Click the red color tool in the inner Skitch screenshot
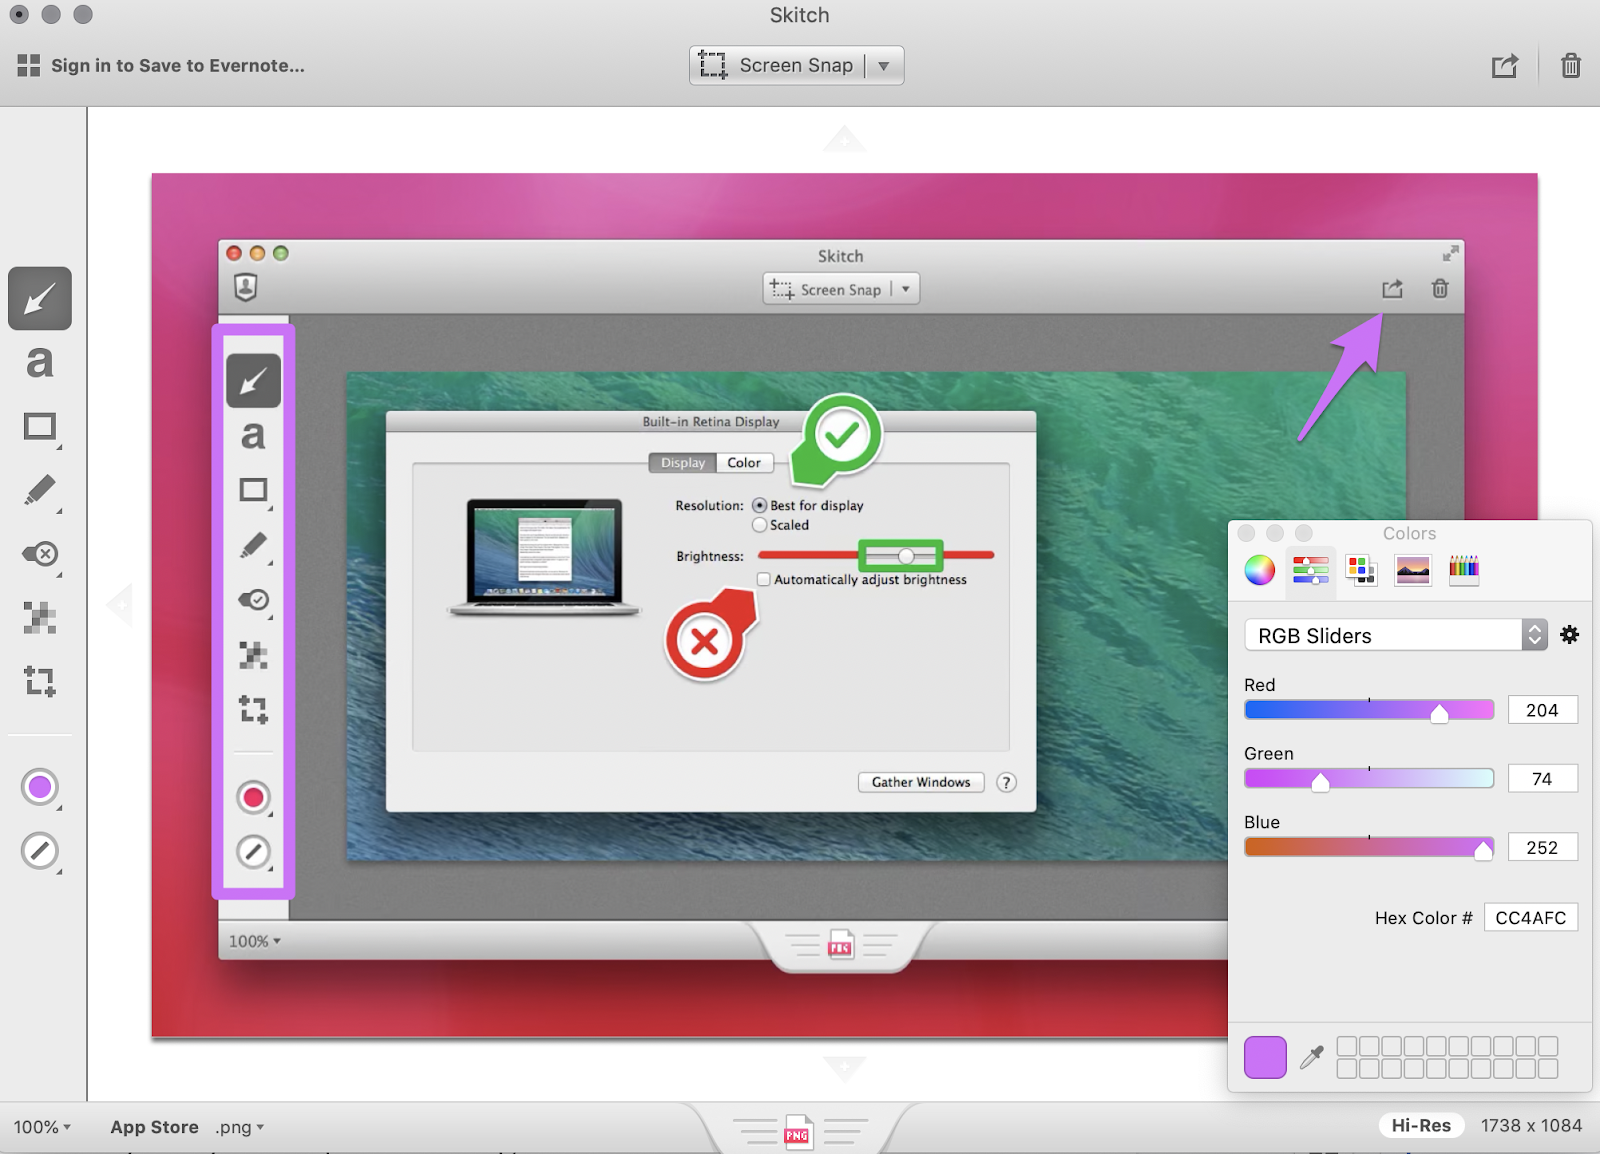 coord(254,798)
